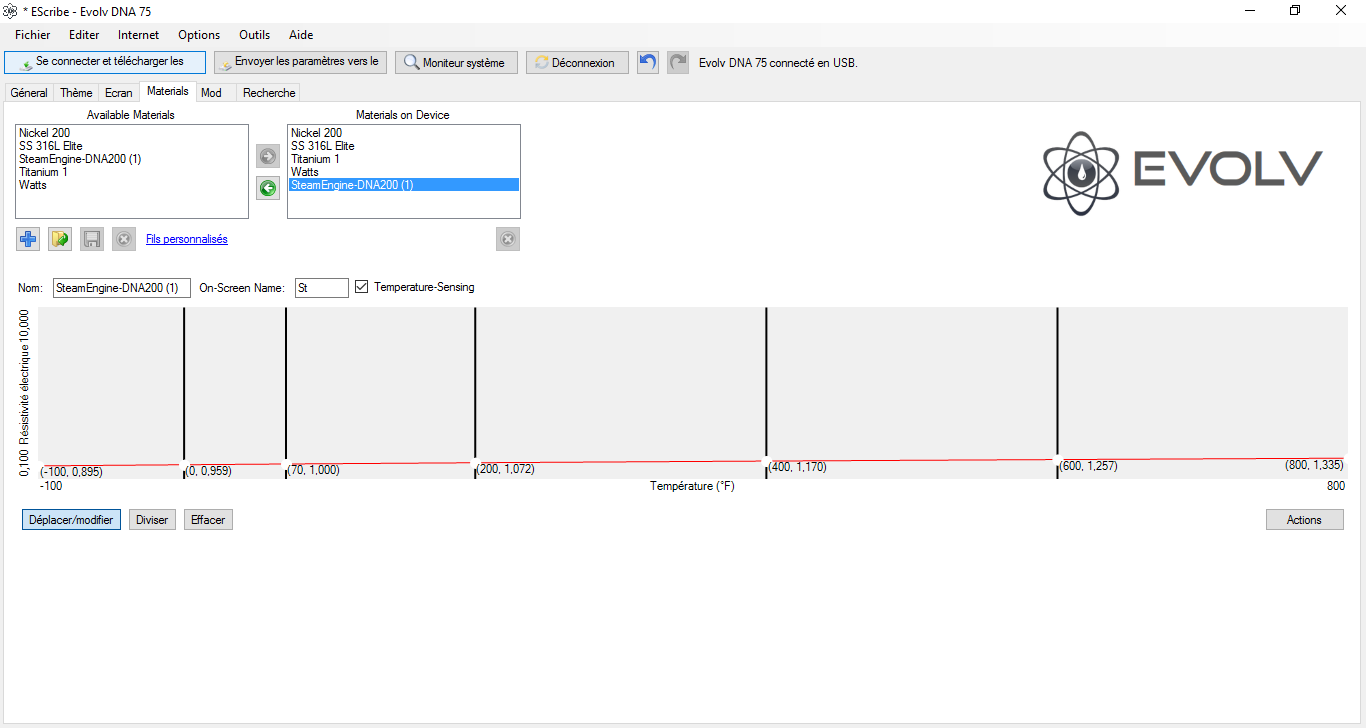Click the import material folder icon
This screenshot has width=1366, height=728.
60,239
